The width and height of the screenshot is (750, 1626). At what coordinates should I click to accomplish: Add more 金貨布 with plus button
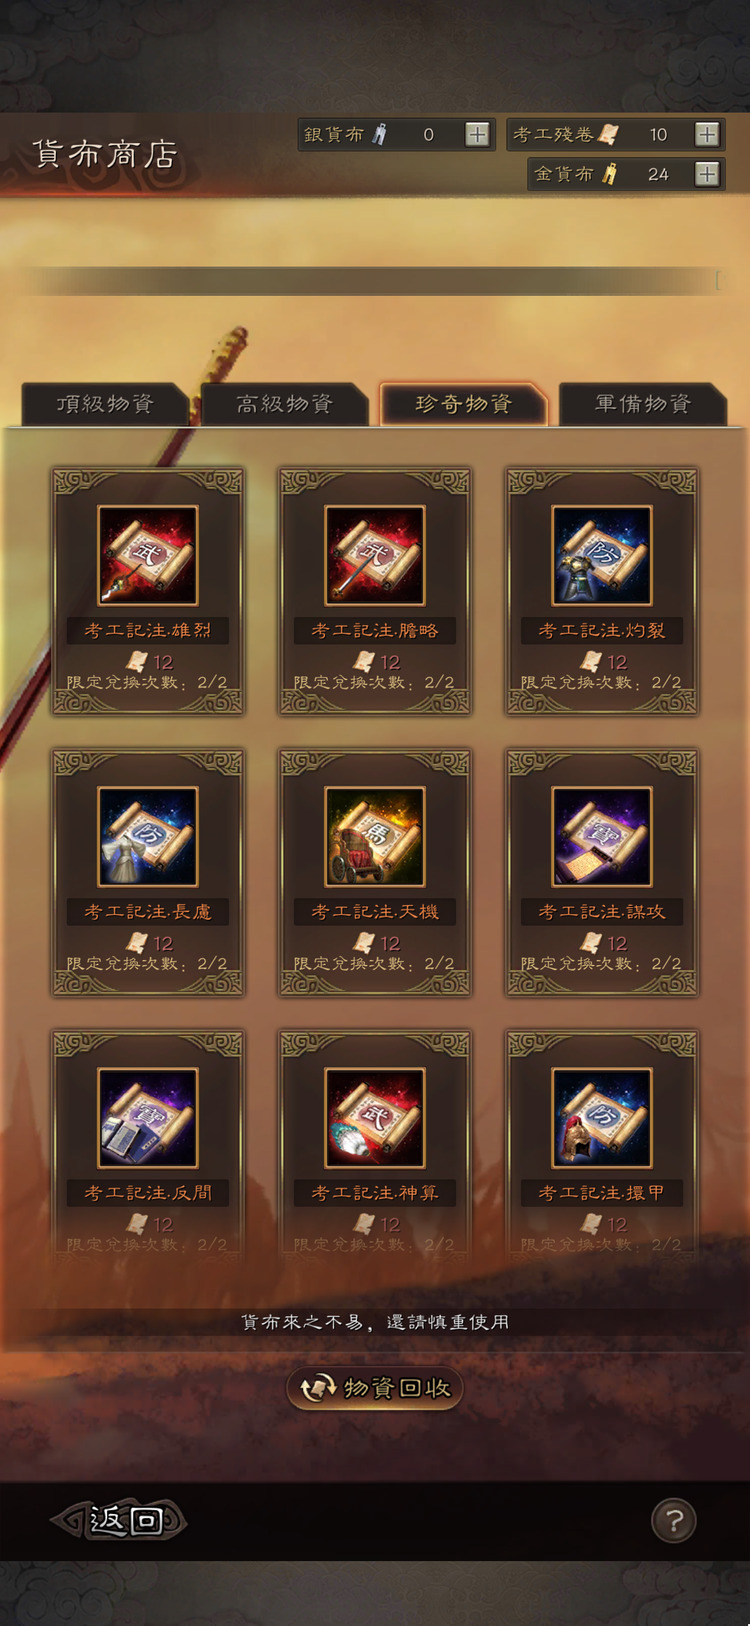(x=707, y=174)
